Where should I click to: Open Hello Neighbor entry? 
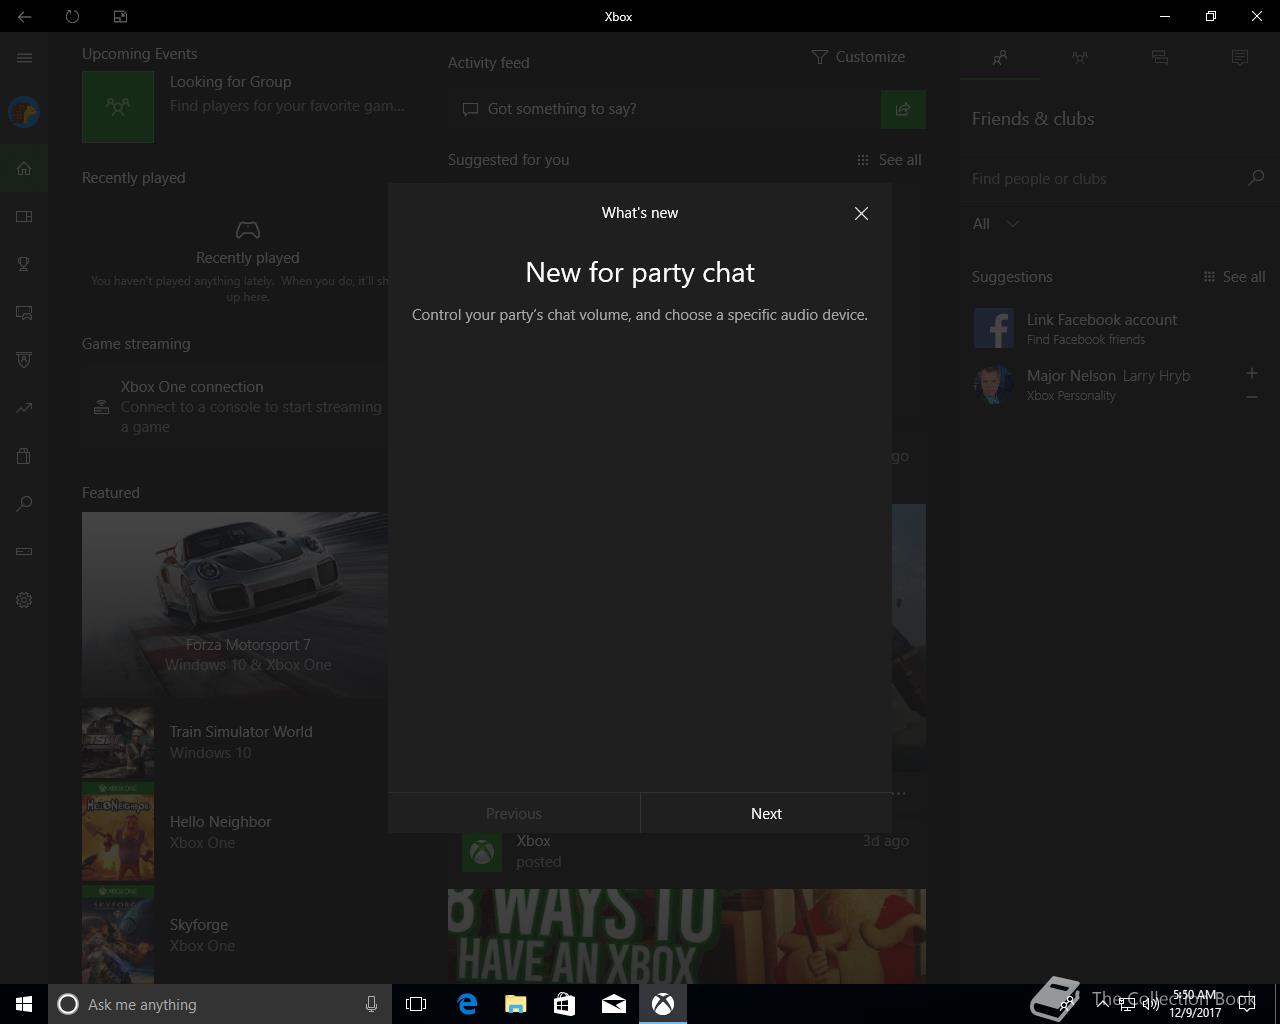pyautogui.click(x=235, y=832)
